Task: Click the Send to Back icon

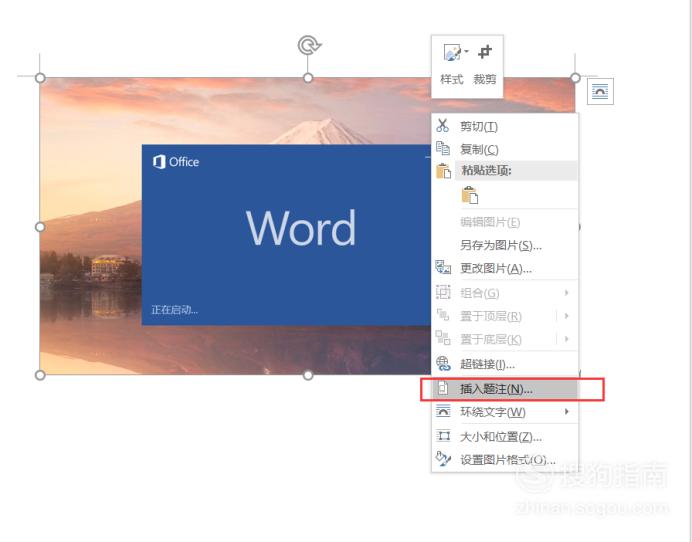Action: (x=443, y=338)
